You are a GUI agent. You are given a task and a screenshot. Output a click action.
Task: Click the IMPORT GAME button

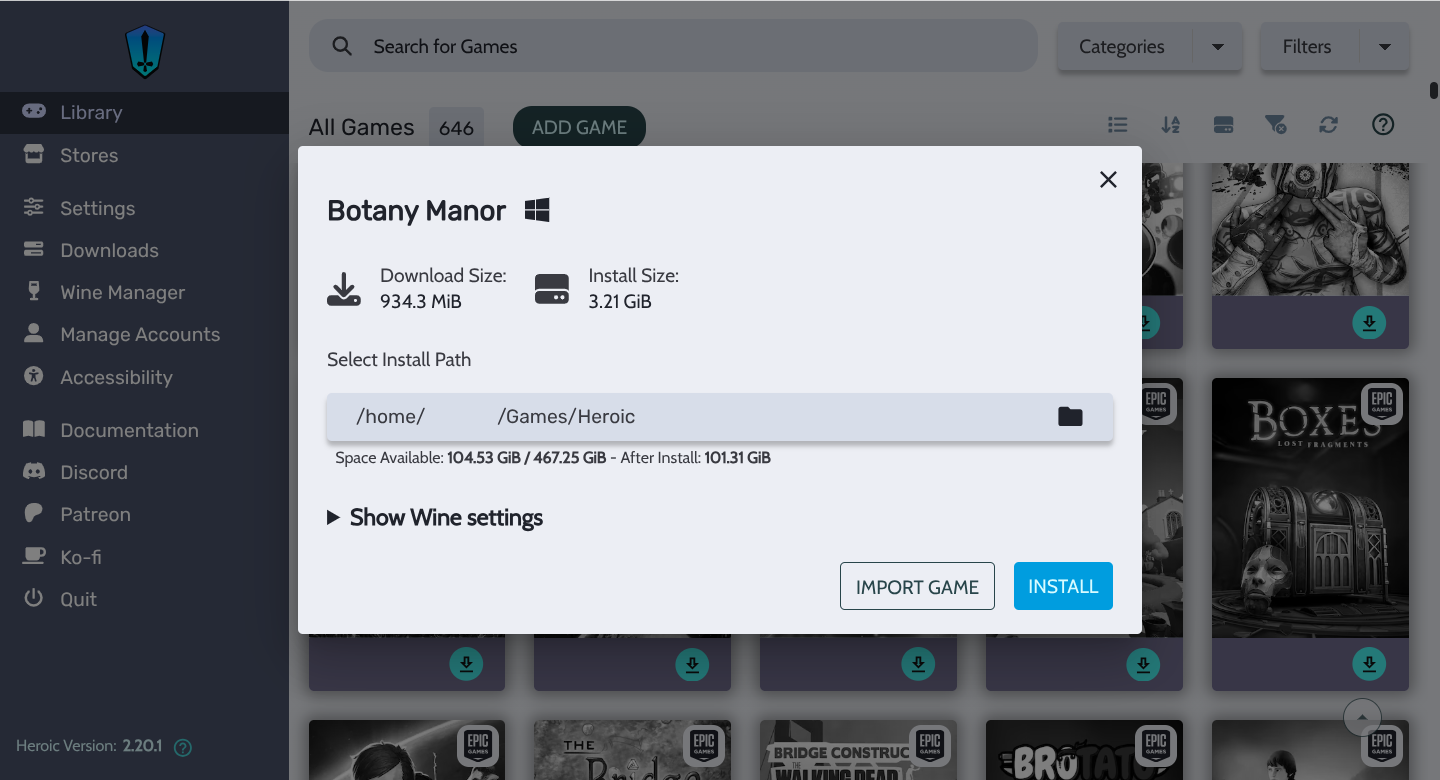[x=917, y=586]
